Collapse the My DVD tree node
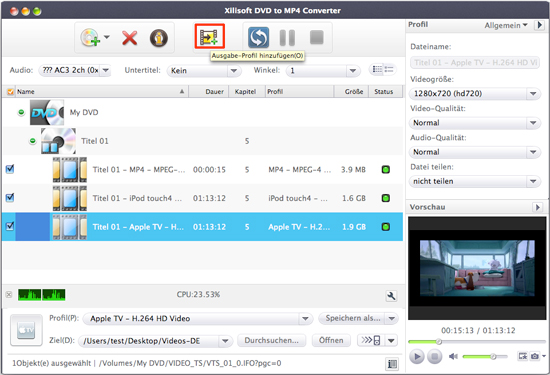The image size is (550, 375). coord(21,112)
